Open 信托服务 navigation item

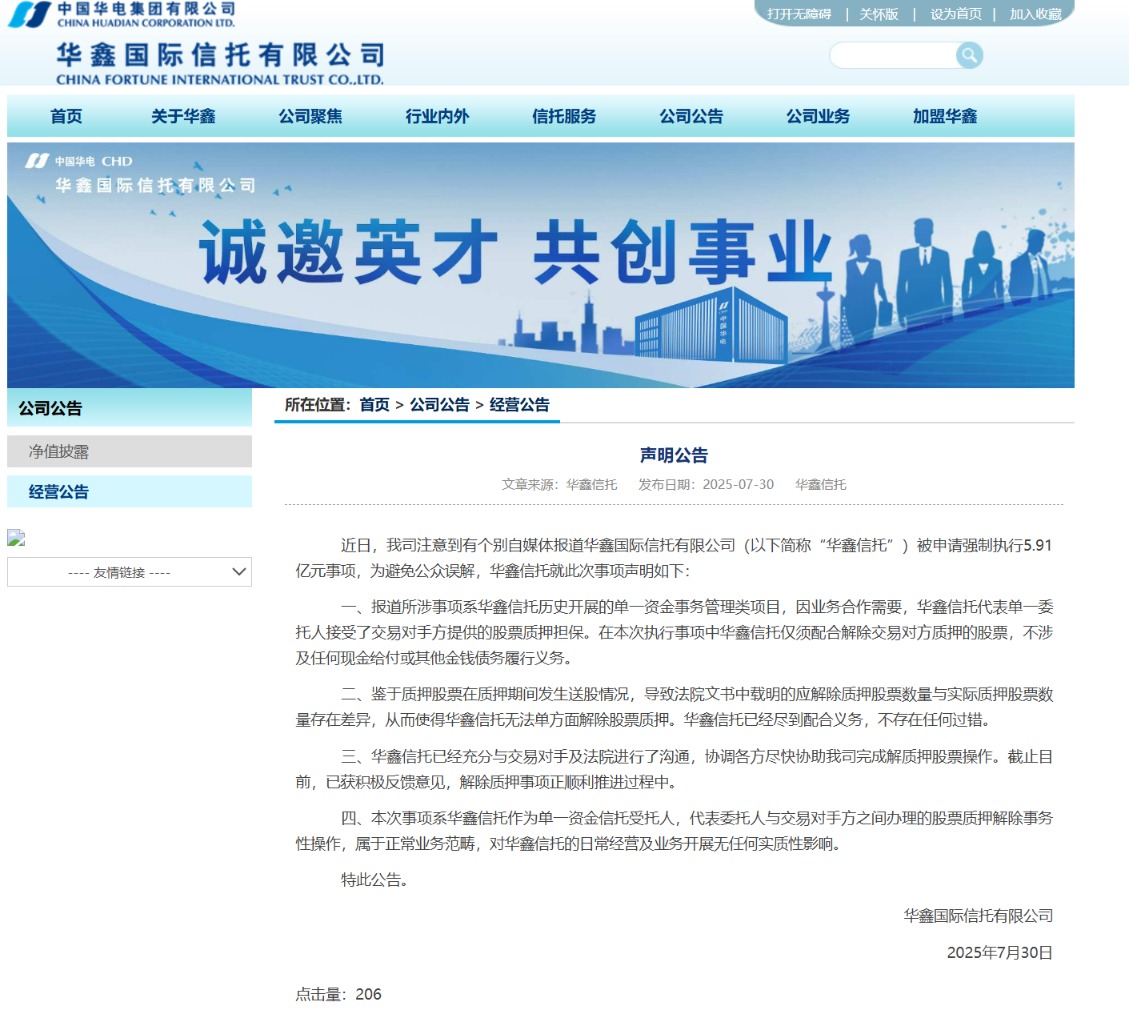pyautogui.click(x=564, y=117)
